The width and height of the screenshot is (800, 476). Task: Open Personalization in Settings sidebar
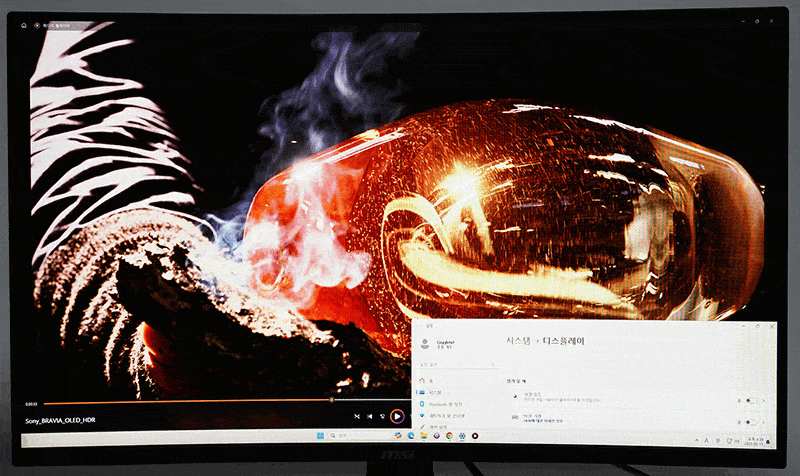[x=434, y=427]
